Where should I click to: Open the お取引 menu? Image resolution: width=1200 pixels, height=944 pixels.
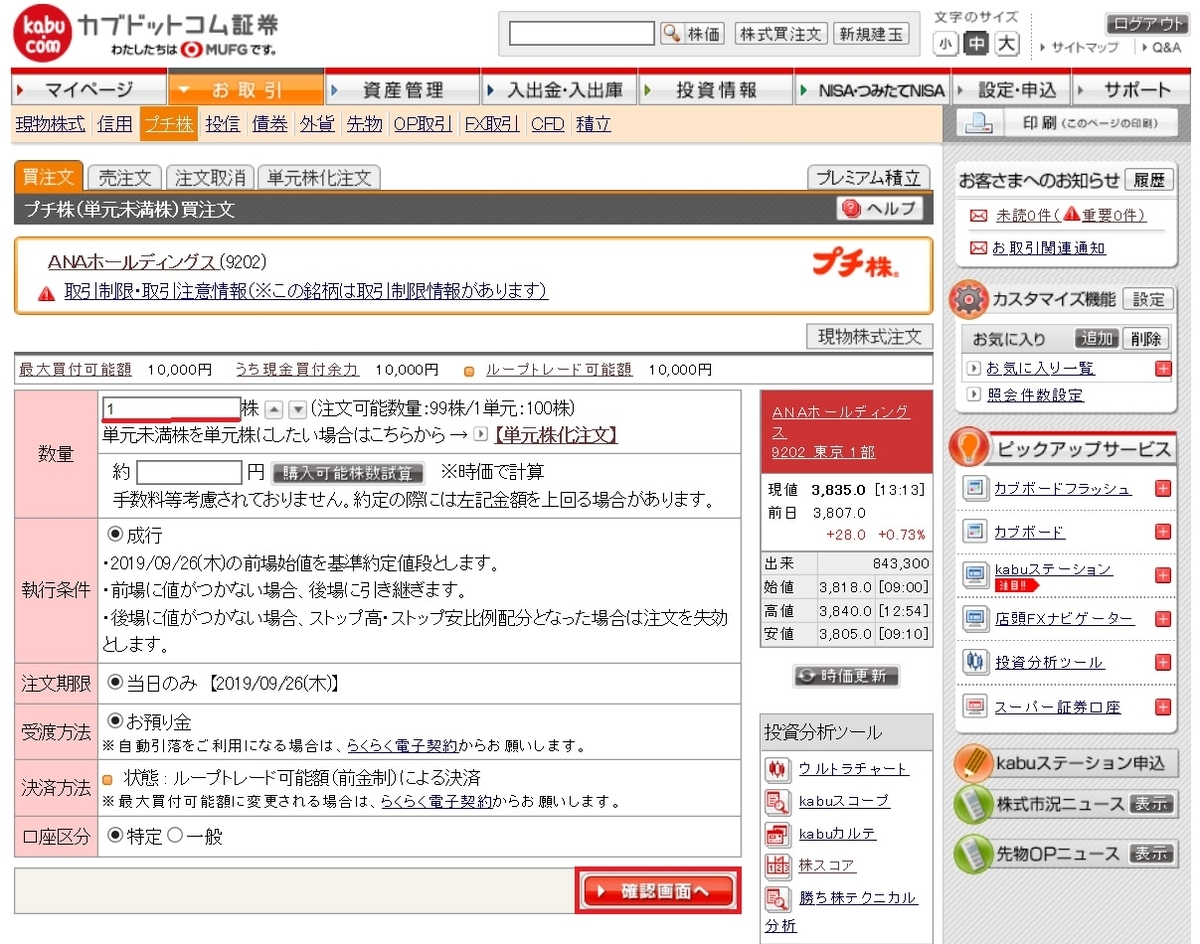pos(246,89)
